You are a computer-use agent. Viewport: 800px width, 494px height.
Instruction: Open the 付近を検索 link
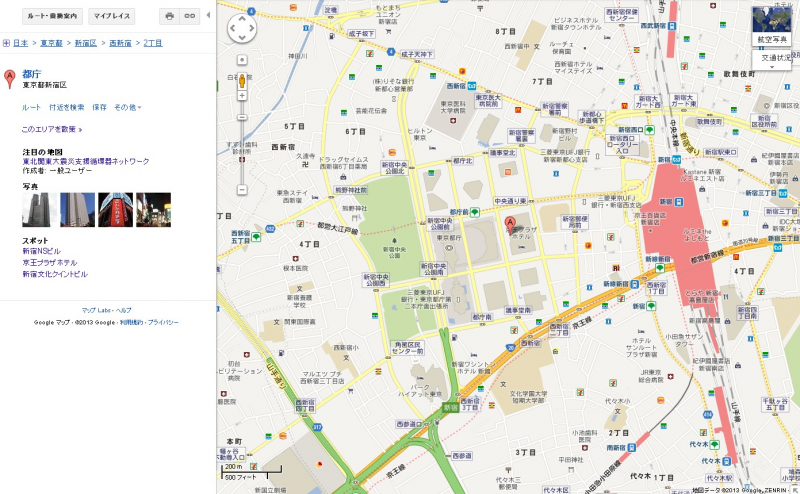click(67, 107)
